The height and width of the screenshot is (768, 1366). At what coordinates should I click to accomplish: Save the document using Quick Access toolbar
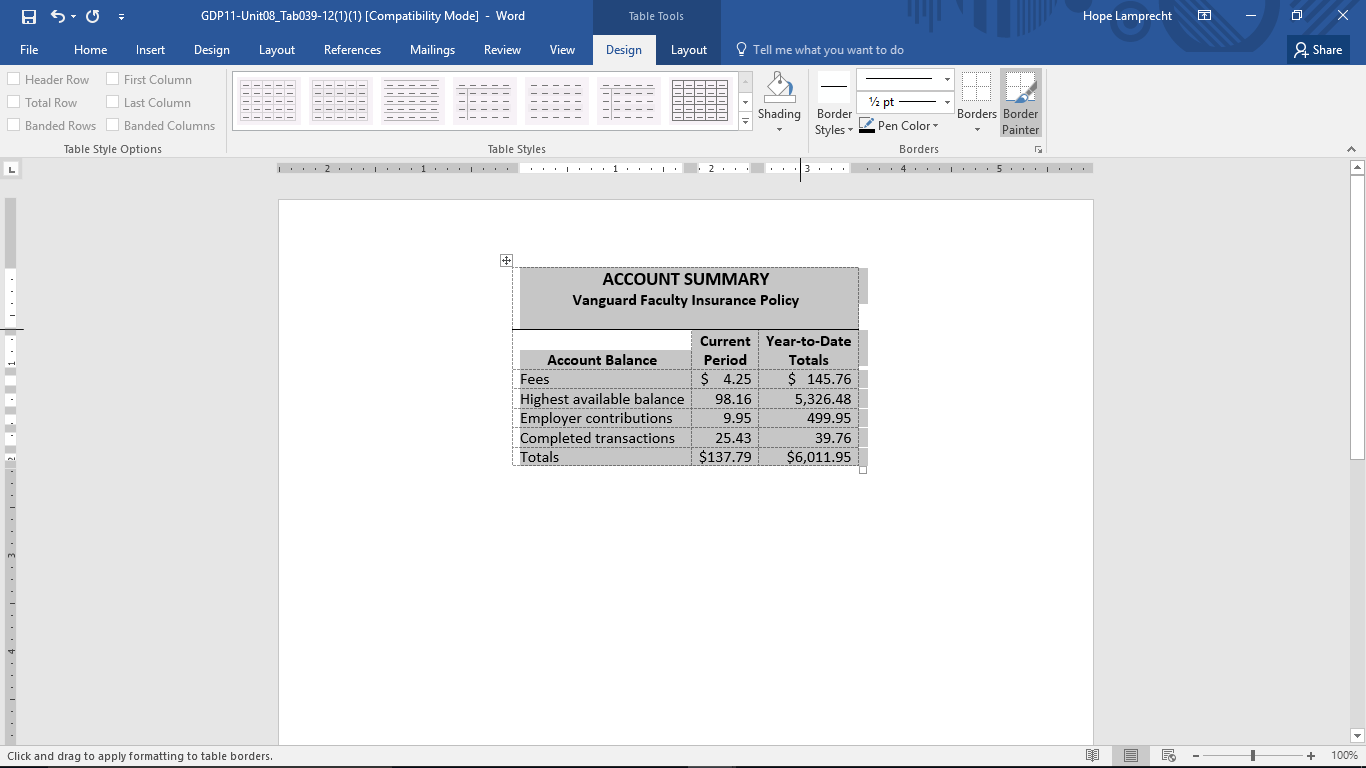point(27,15)
